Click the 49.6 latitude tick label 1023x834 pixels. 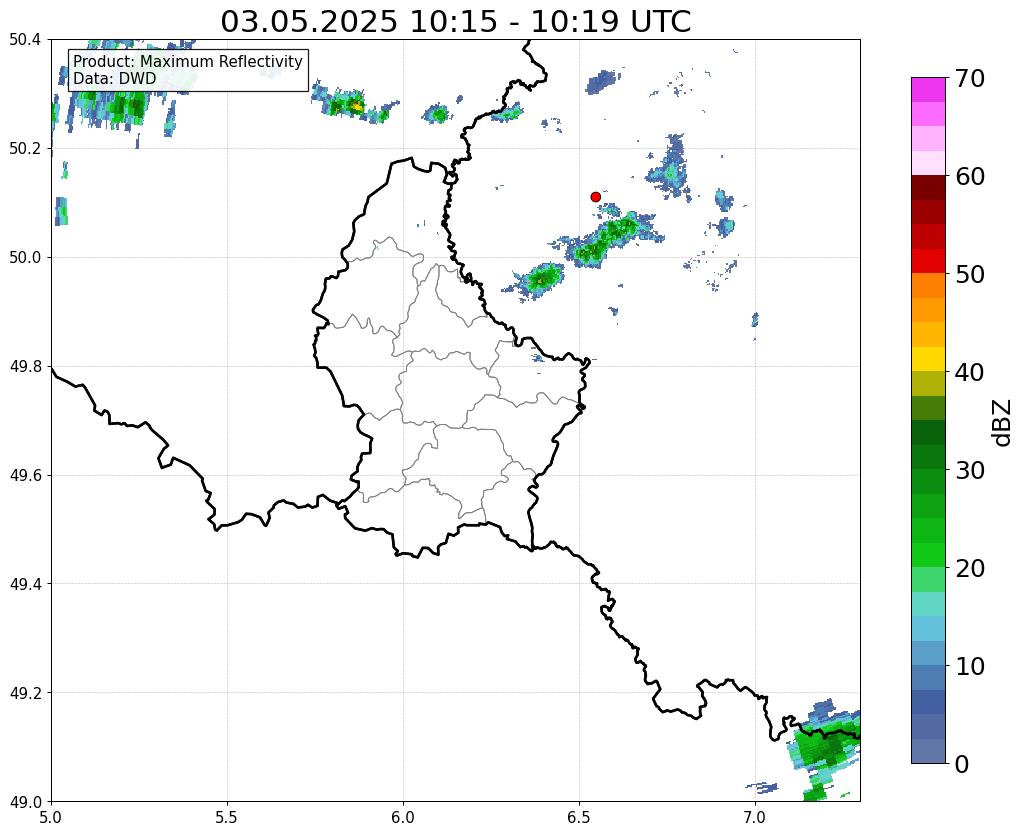point(25,475)
